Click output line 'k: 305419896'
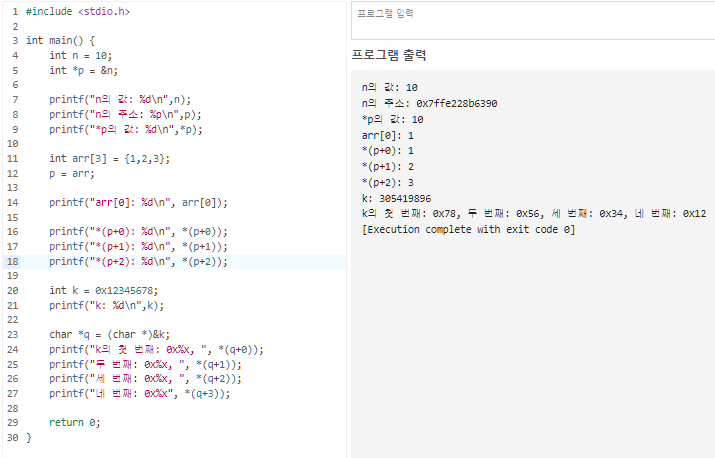Image resolution: width=715 pixels, height=458 pixels. [396, 199]
